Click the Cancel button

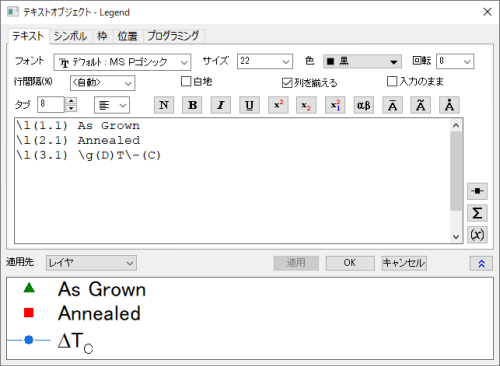(x=404, y=263)
